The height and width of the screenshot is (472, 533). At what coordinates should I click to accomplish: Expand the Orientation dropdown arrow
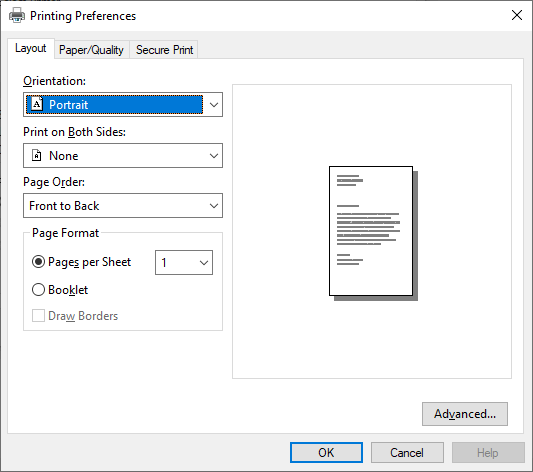214,105
